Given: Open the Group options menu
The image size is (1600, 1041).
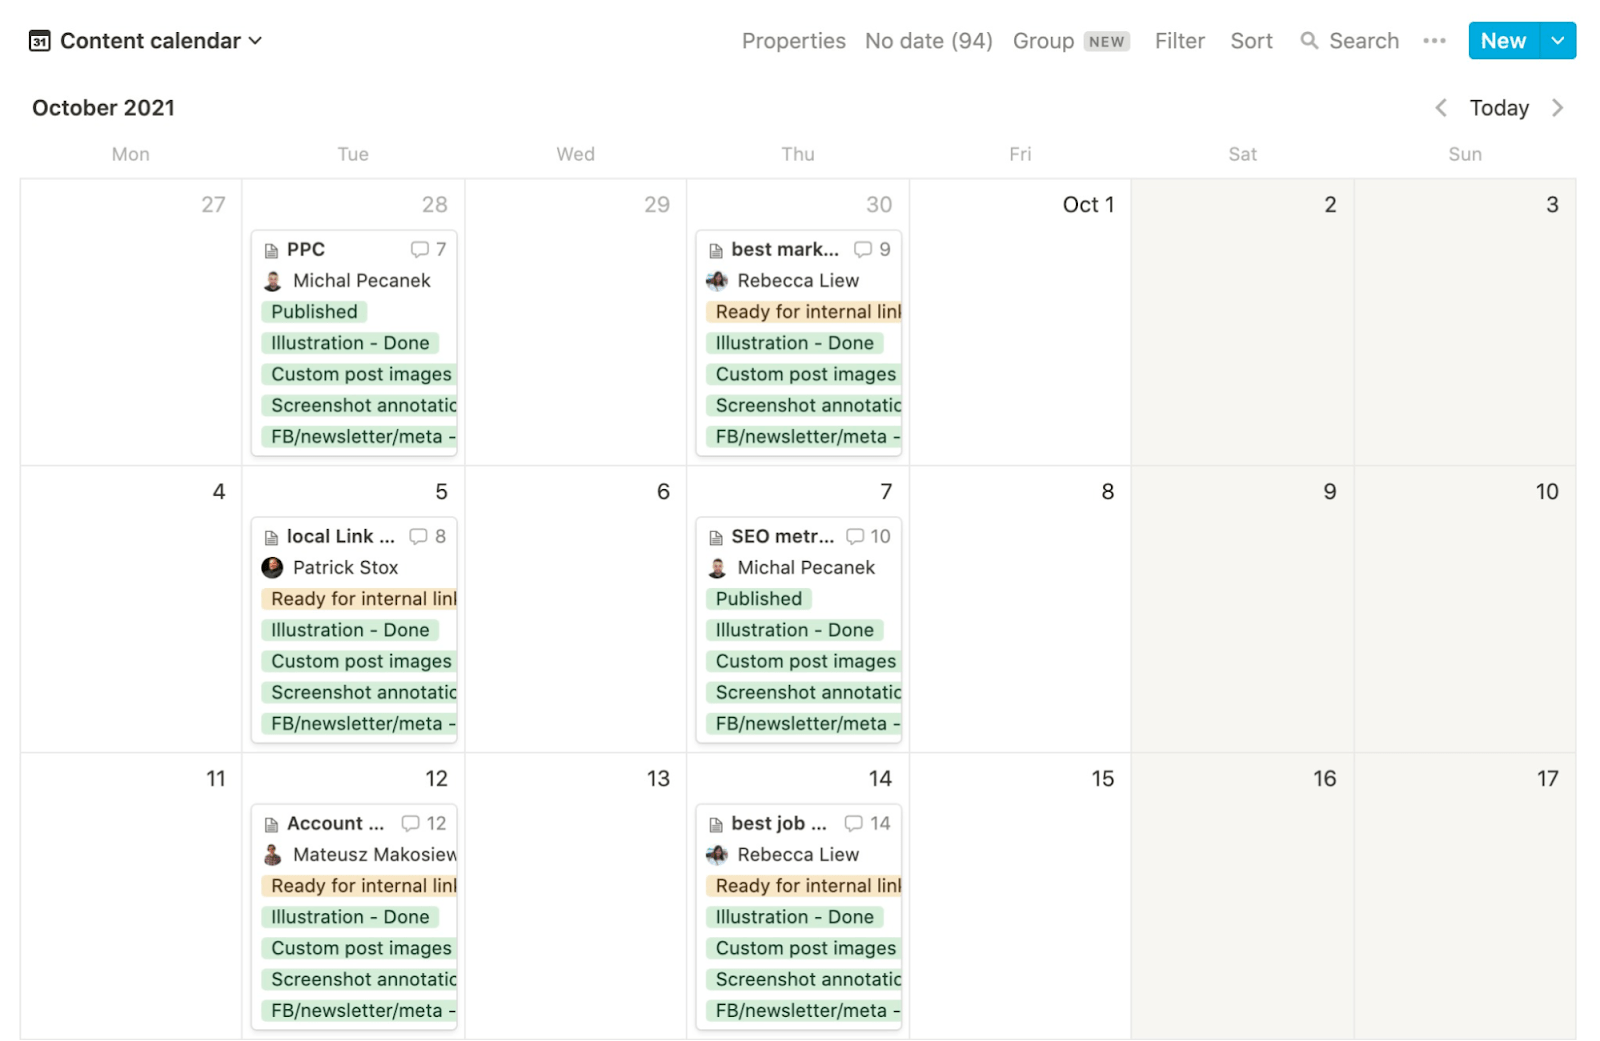Looking at the screenshot, I should [1043, 41].
